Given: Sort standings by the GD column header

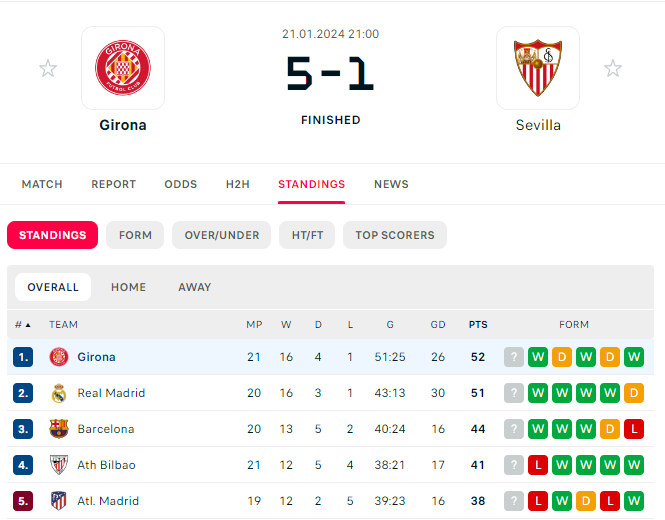Looking at the screenshot, I should (438, 325).
